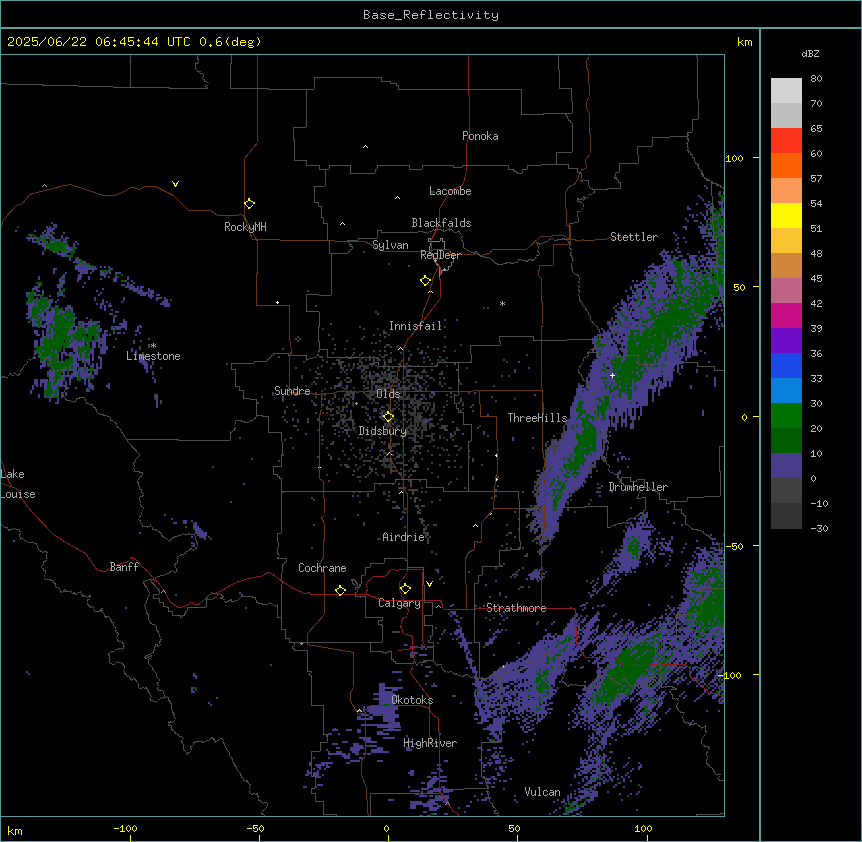Click the RedDeer city label
862x842 pixels.
[440, 255]
